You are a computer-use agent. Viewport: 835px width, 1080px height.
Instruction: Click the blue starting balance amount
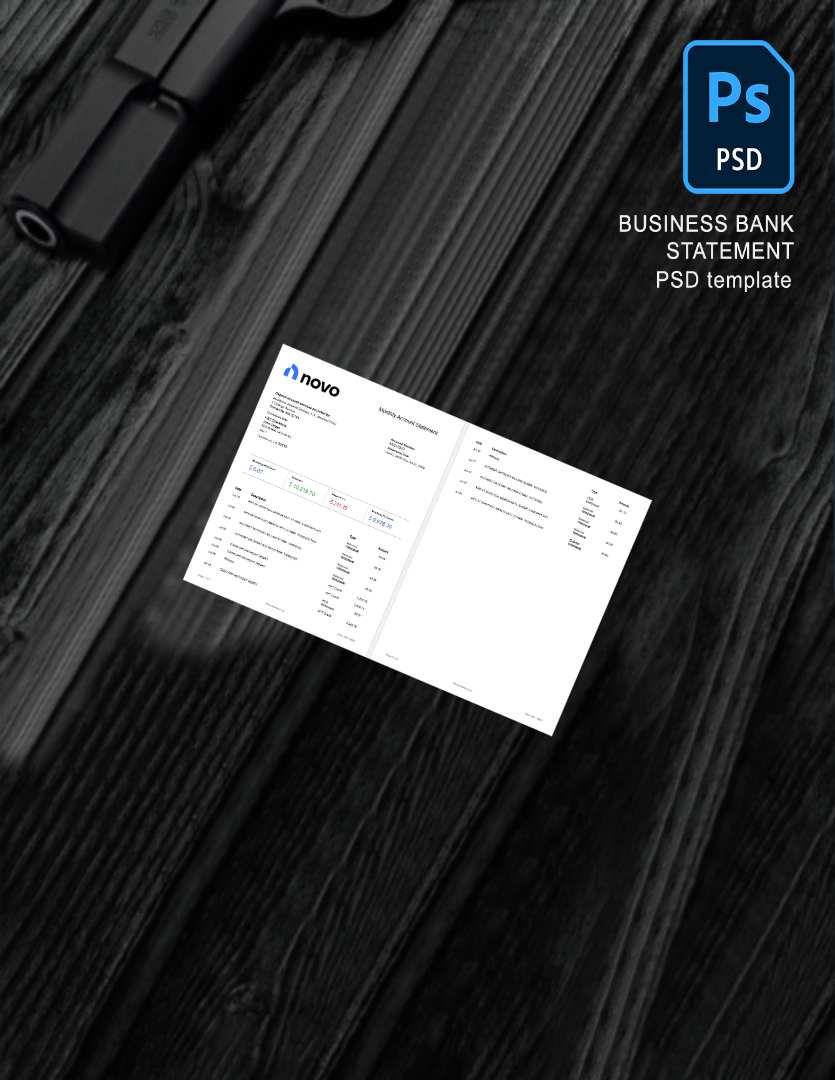pyautogui.click(x=256, y=470)
